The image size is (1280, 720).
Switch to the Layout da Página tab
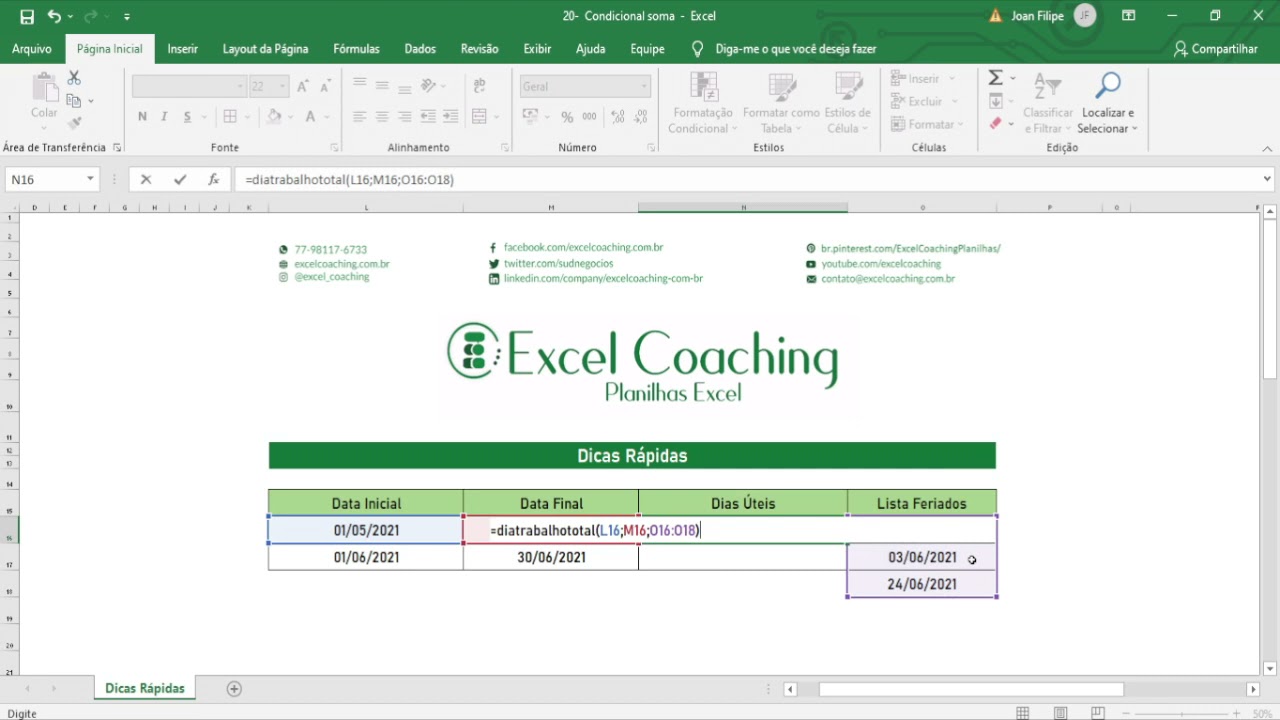coord(265,49)
